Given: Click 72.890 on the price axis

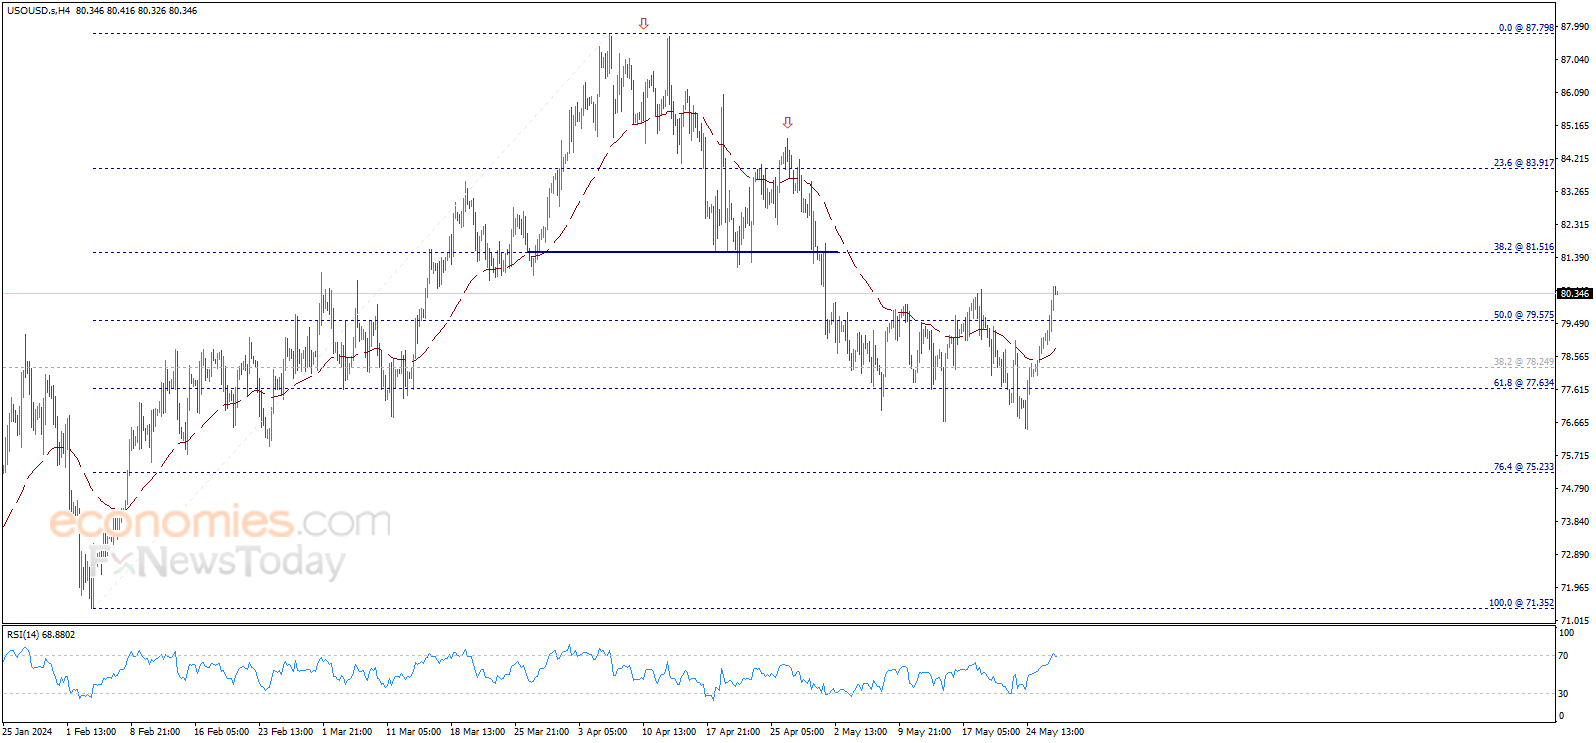Looking at the screenshot, I should click(1574, 555).
